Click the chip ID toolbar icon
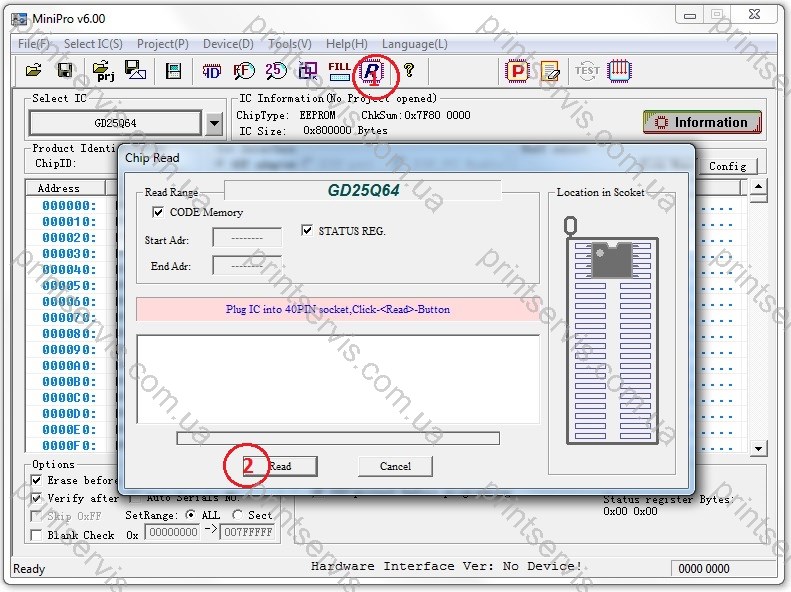Image resolution: width=791 pixels, height=592 pixels. click(x=211, y=71)
